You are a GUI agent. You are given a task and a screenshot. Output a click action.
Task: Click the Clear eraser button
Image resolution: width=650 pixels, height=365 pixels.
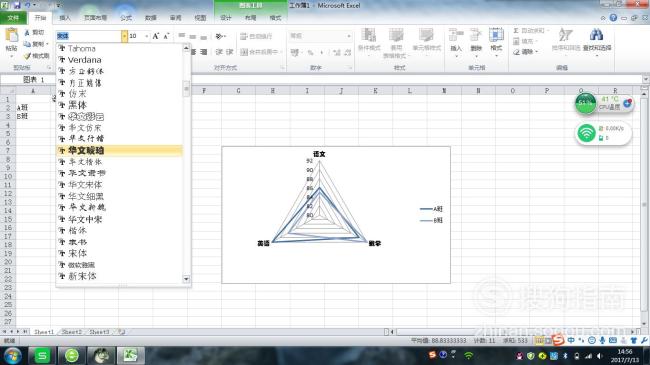click(x=526, y=52)
